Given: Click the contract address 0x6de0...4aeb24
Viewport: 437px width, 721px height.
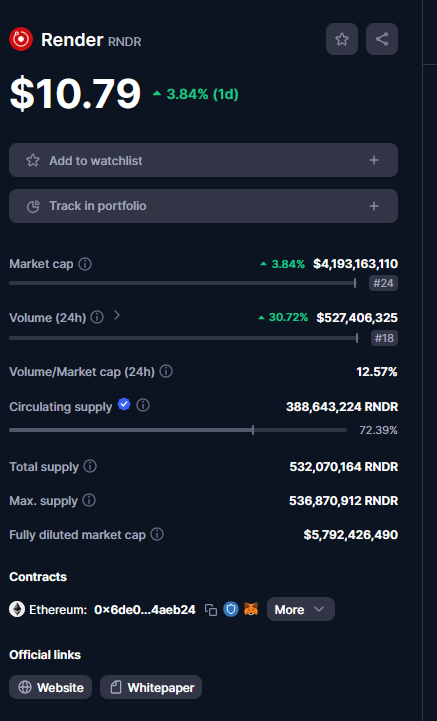Looking at the screenshot, I should (x=145, y=610).
